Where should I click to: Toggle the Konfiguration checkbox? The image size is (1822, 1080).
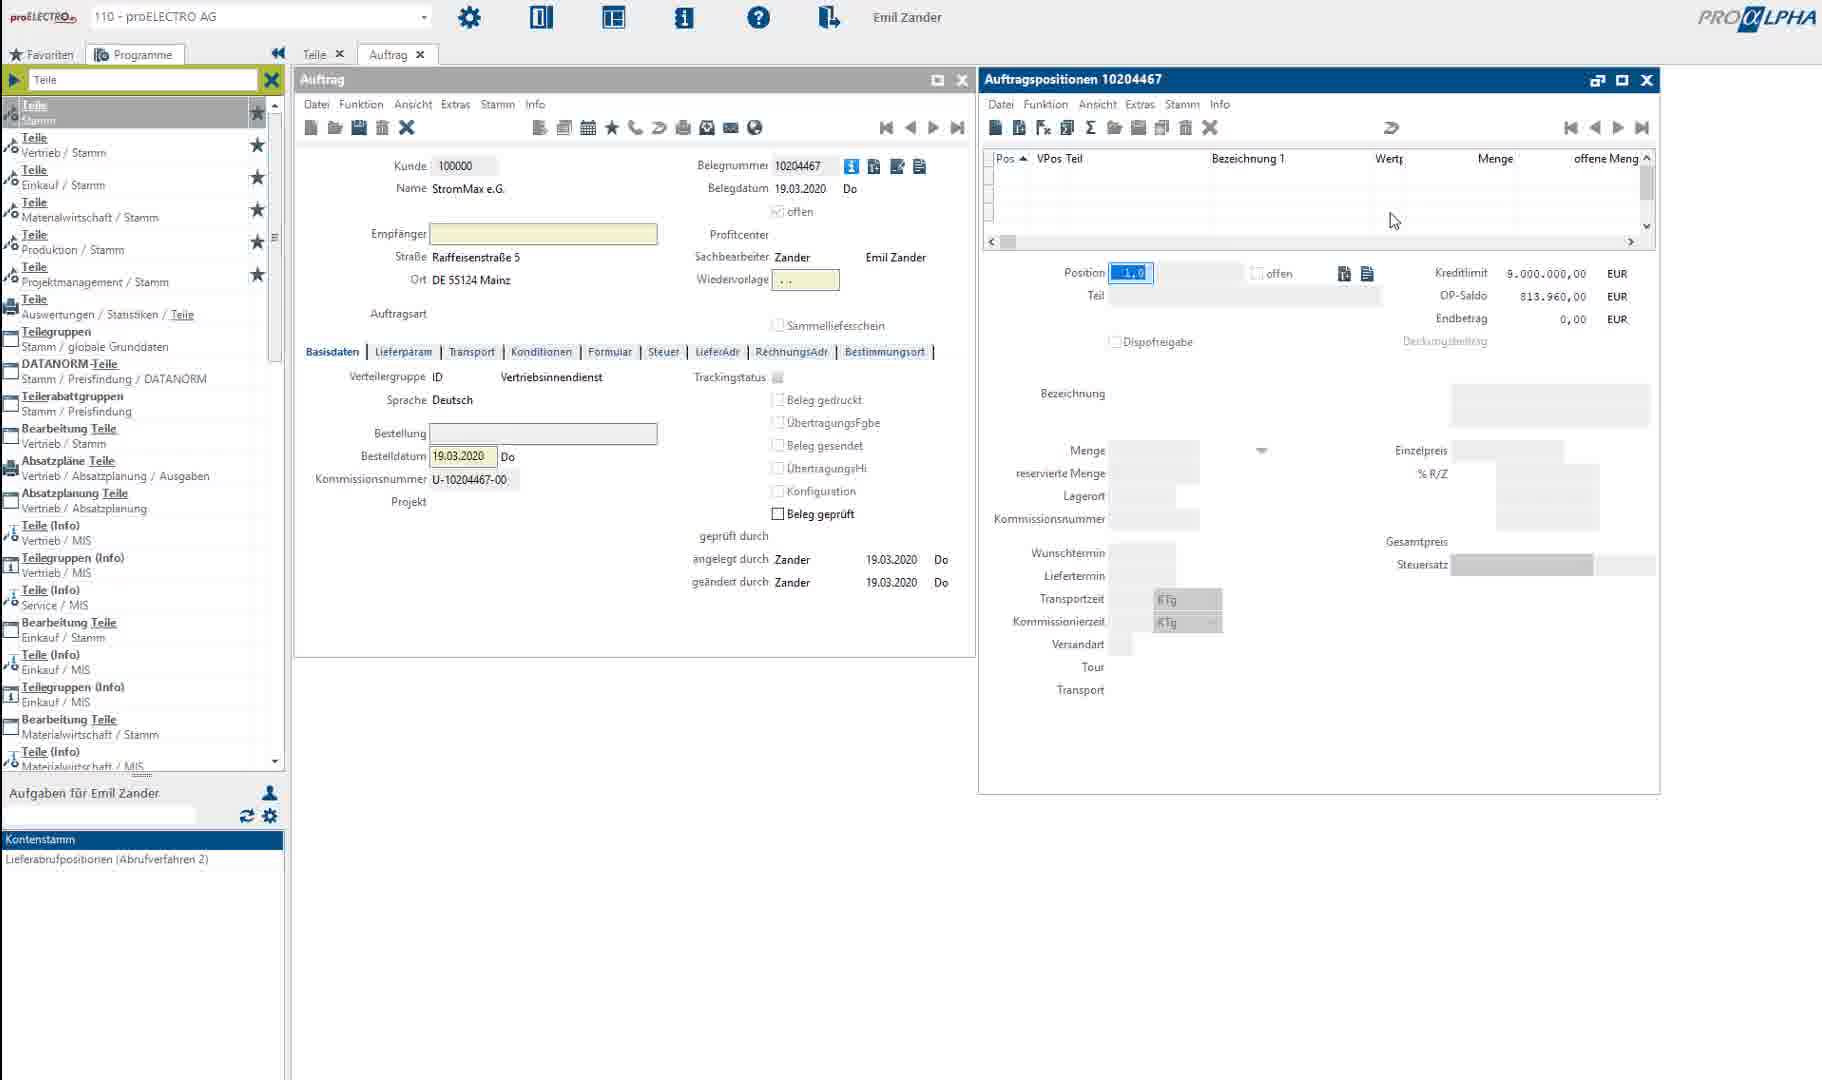point(778,491)
